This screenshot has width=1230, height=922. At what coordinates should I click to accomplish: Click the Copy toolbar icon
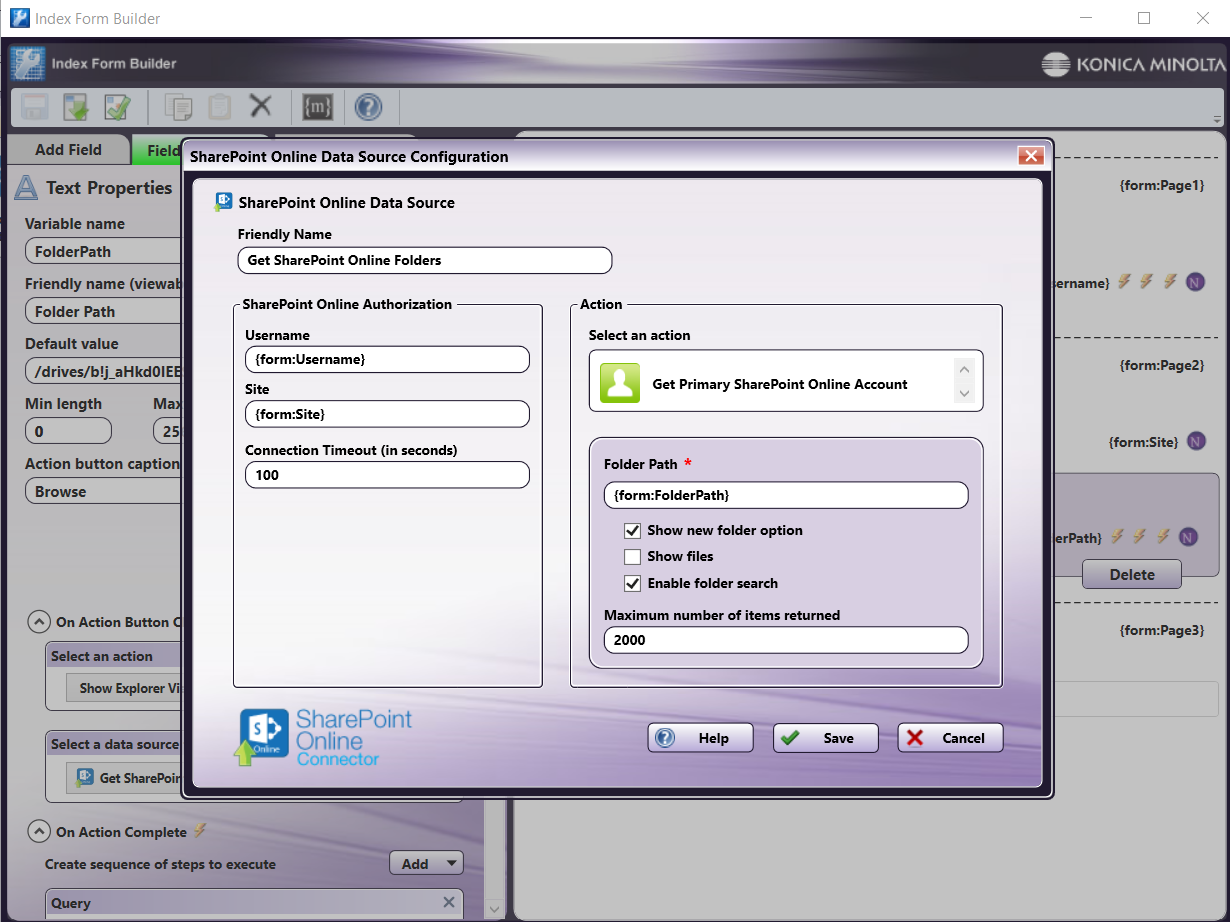click(x=179, y=106)
